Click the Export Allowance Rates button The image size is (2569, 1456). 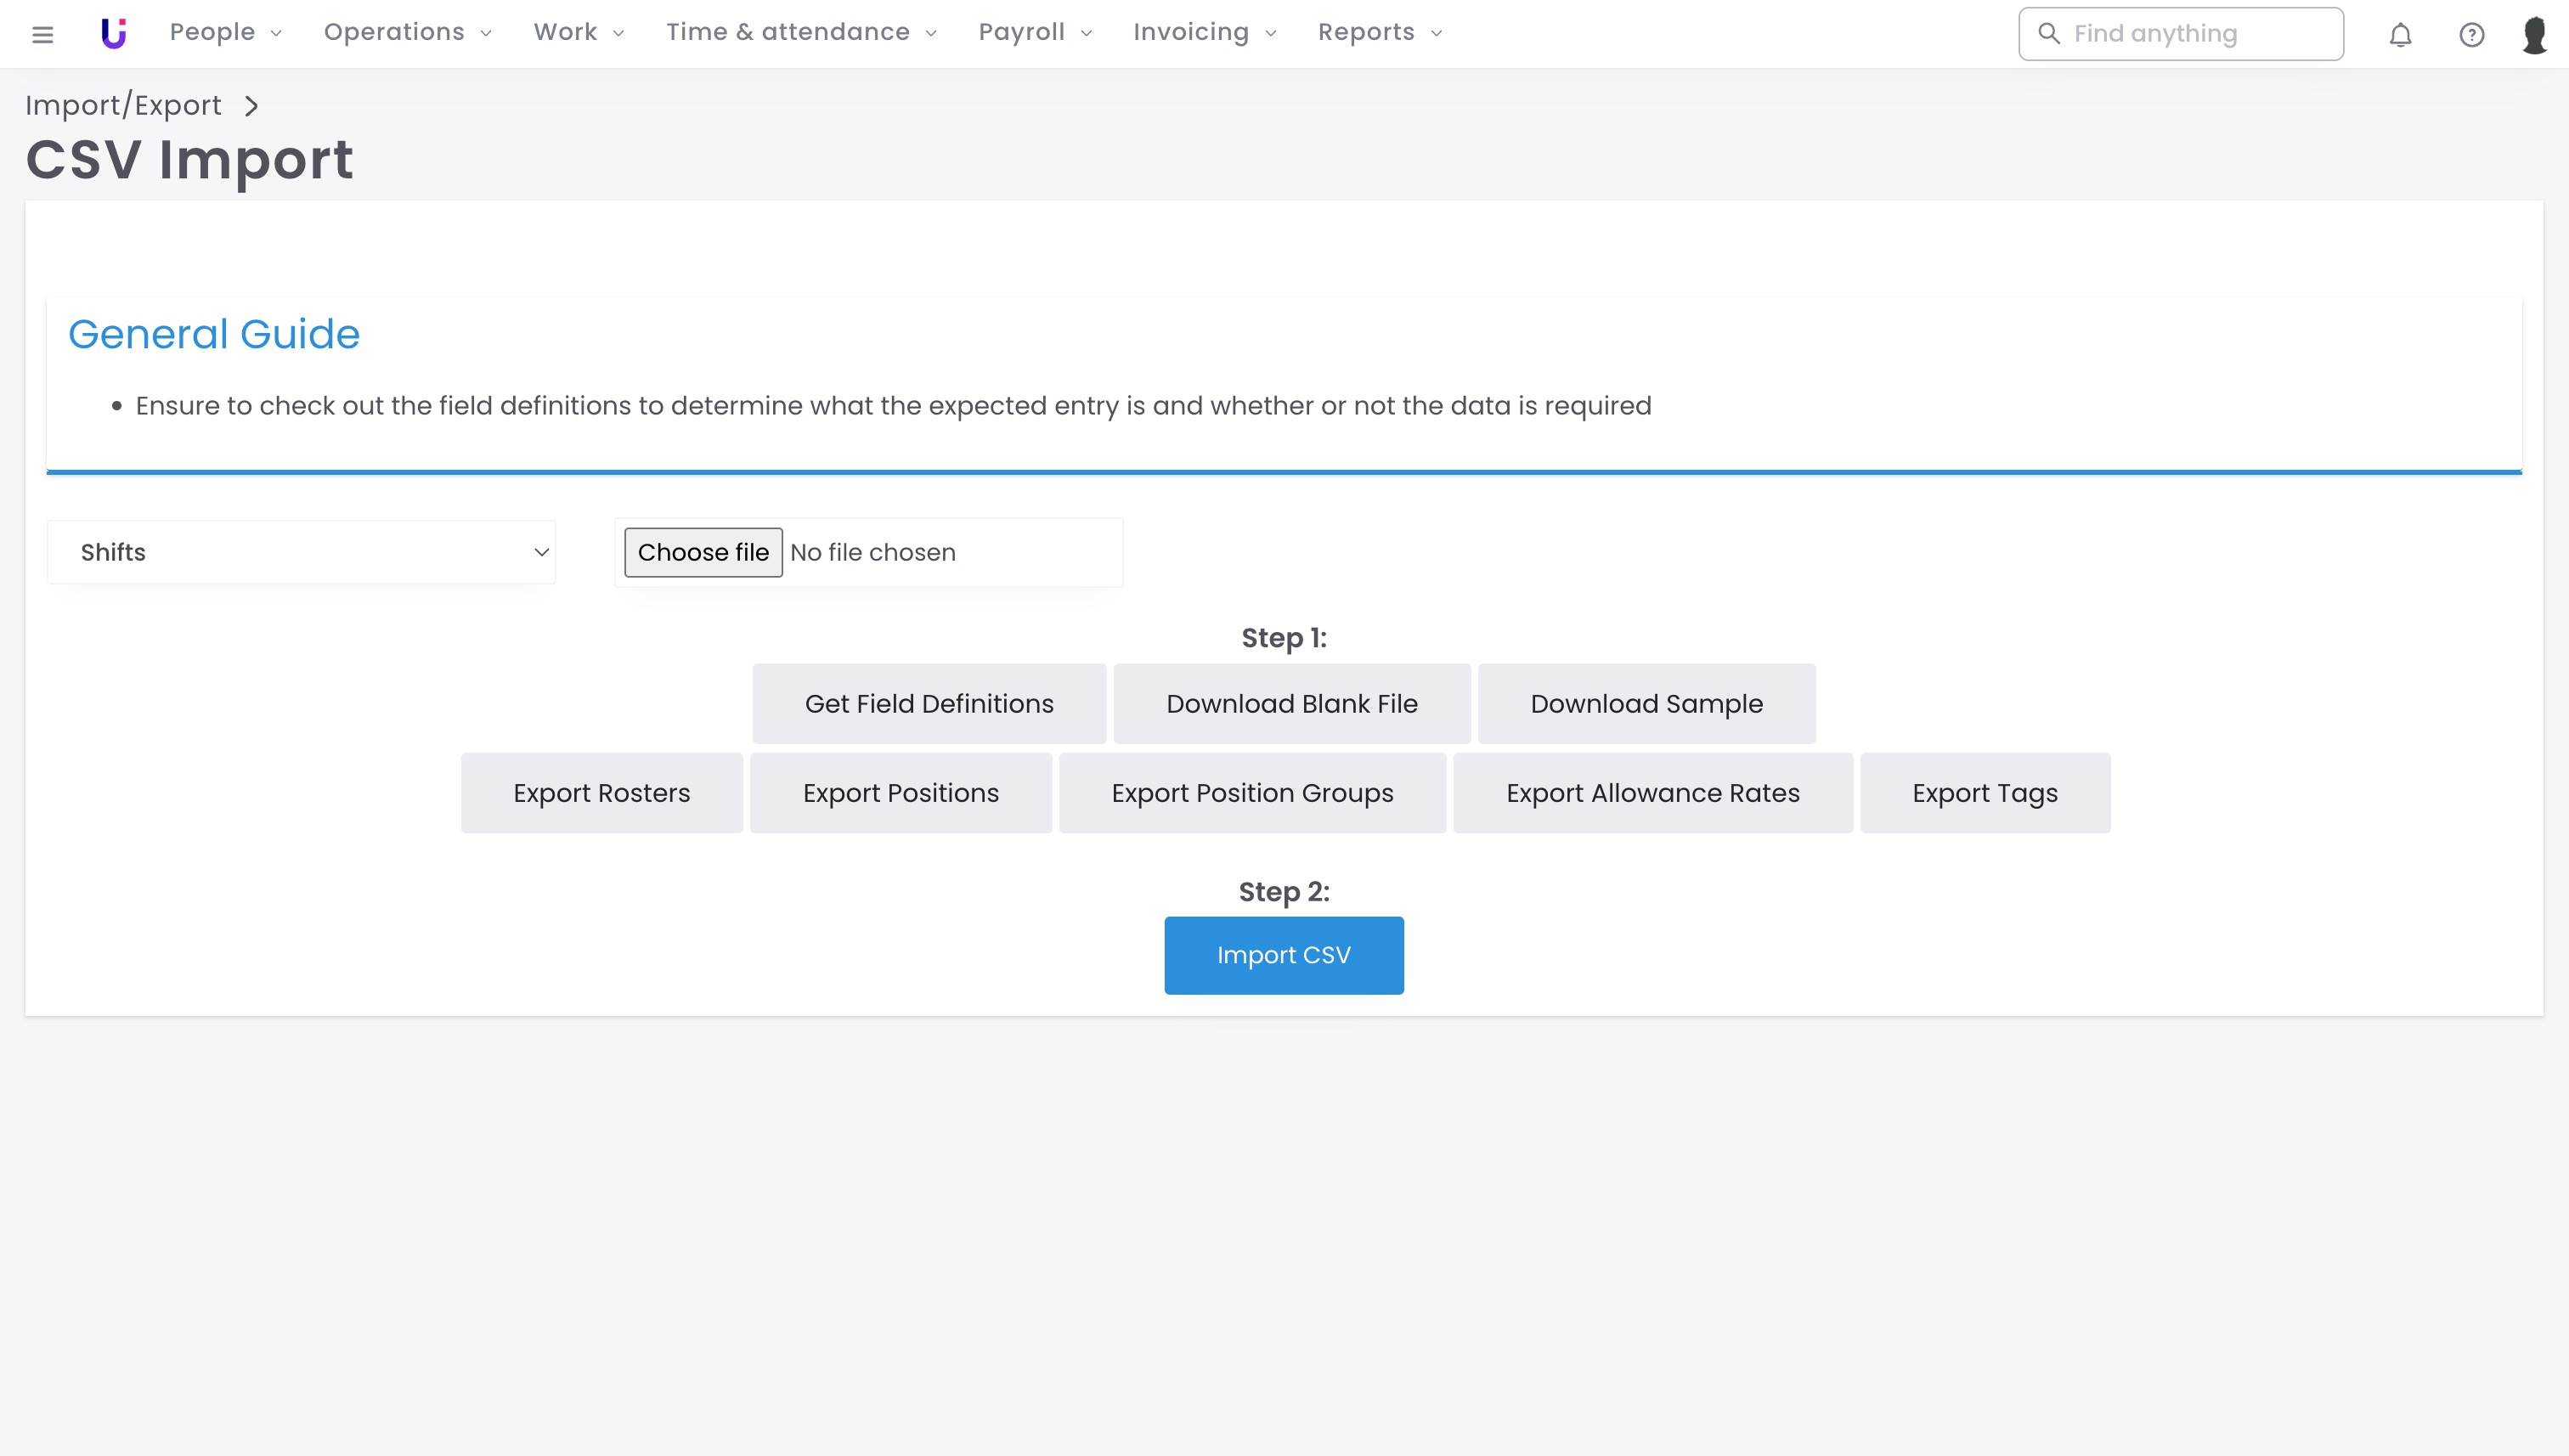[1652, 793]
